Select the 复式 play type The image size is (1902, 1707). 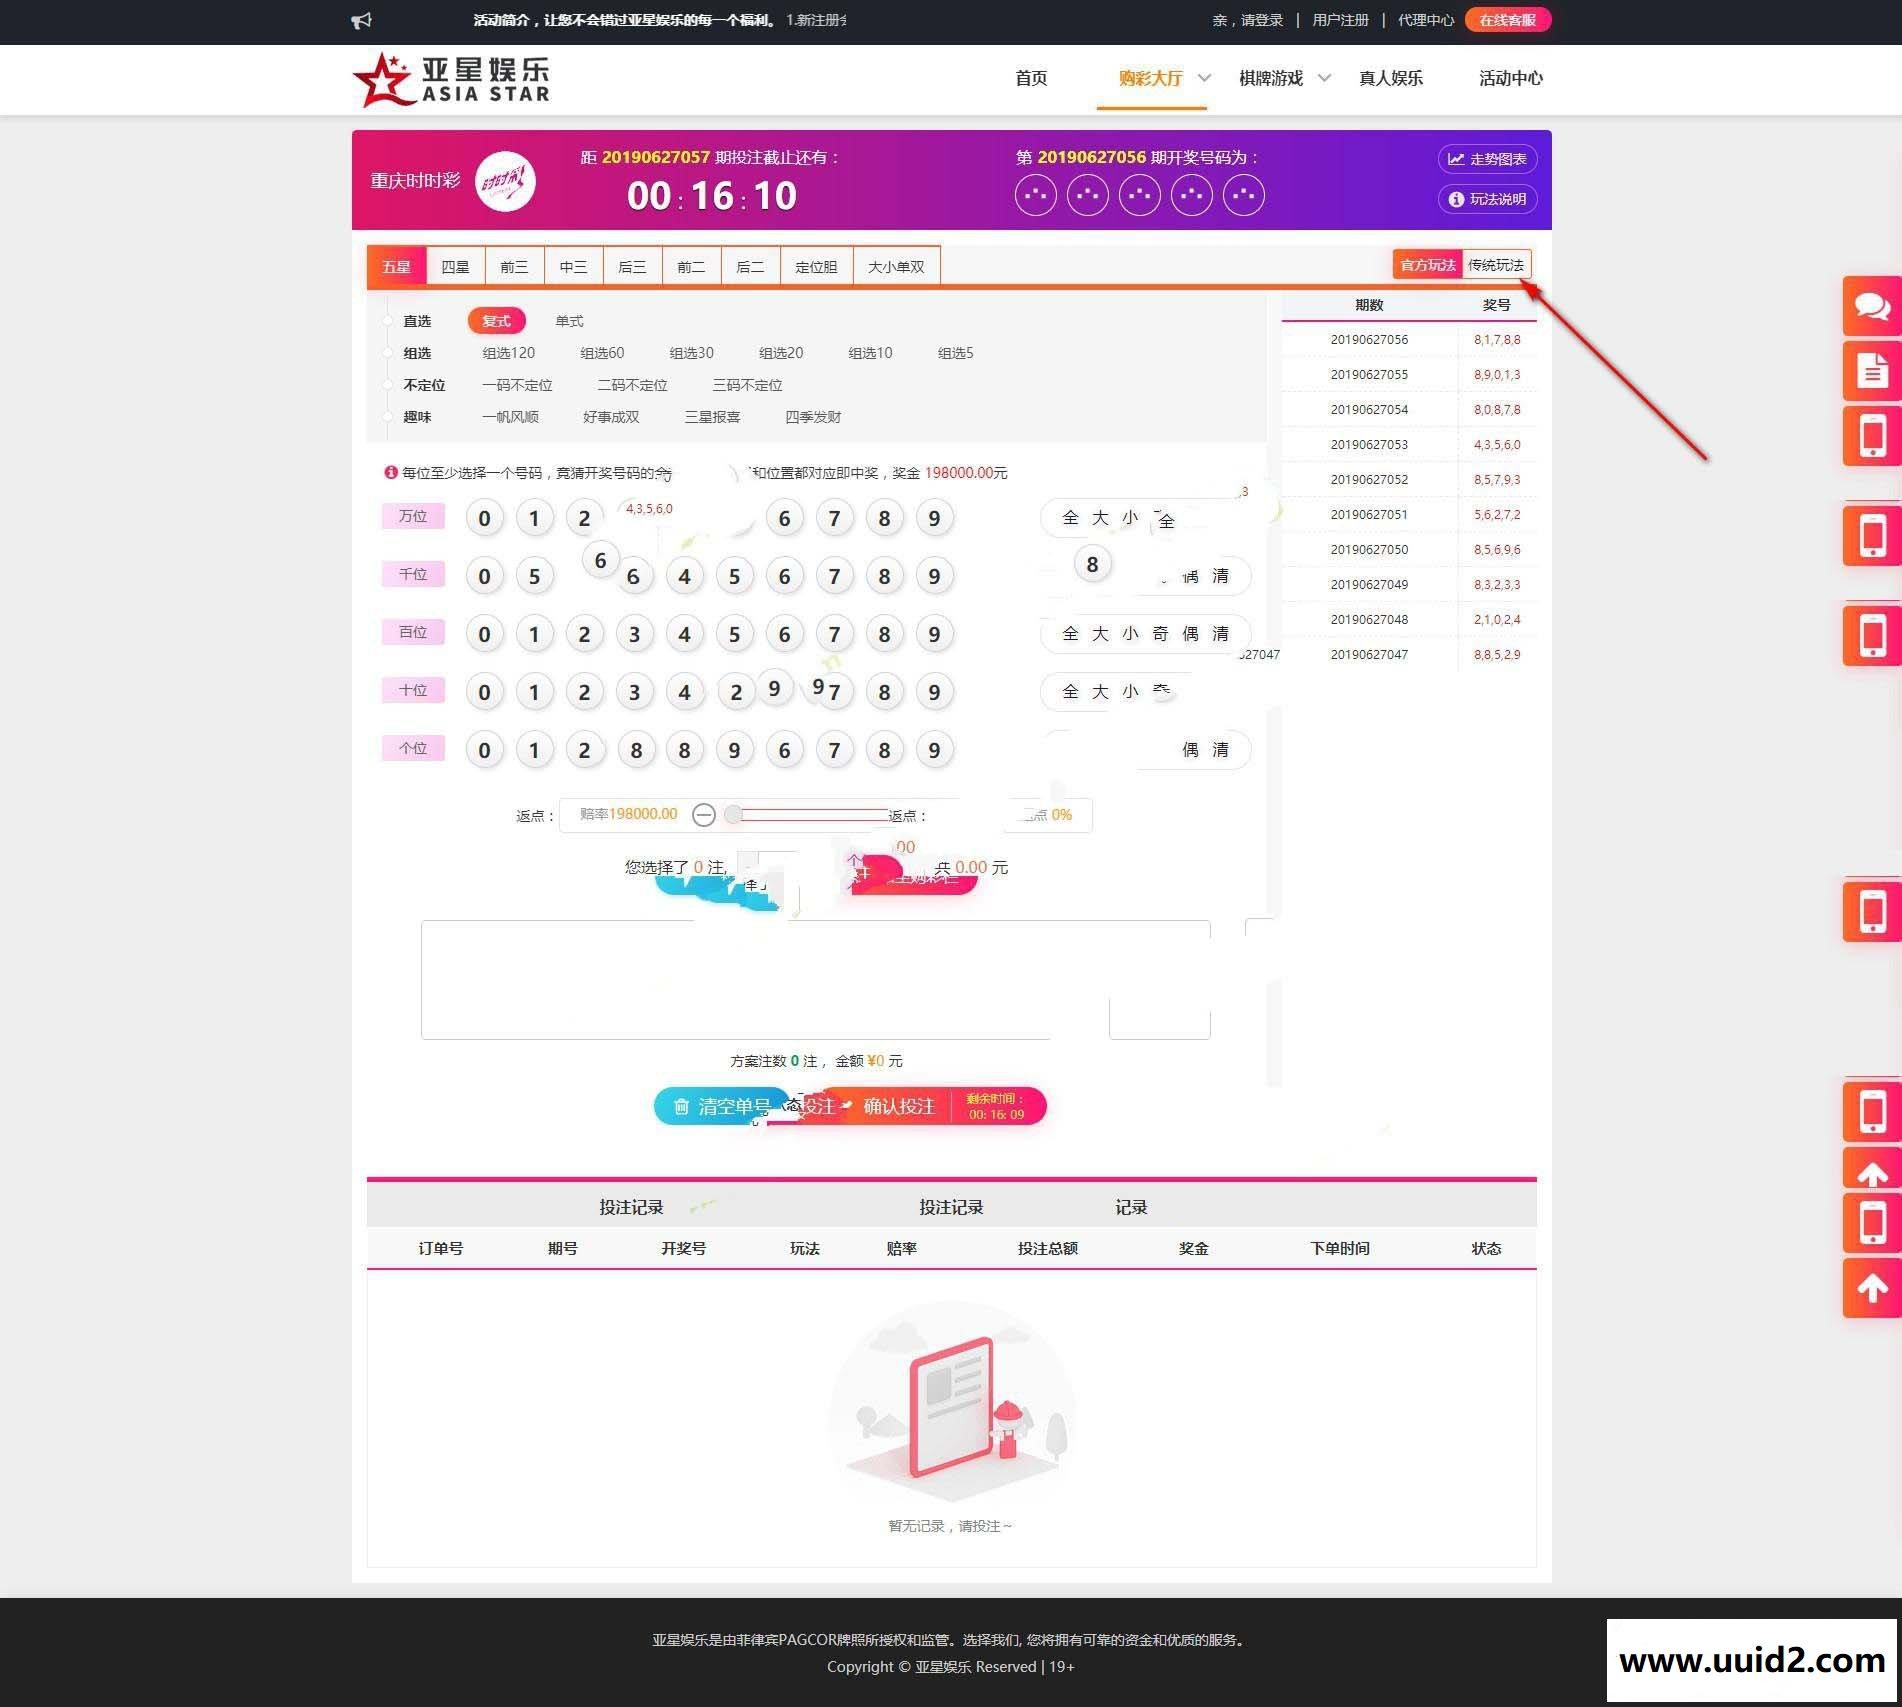pyautogui.click(x=495, y=320)
